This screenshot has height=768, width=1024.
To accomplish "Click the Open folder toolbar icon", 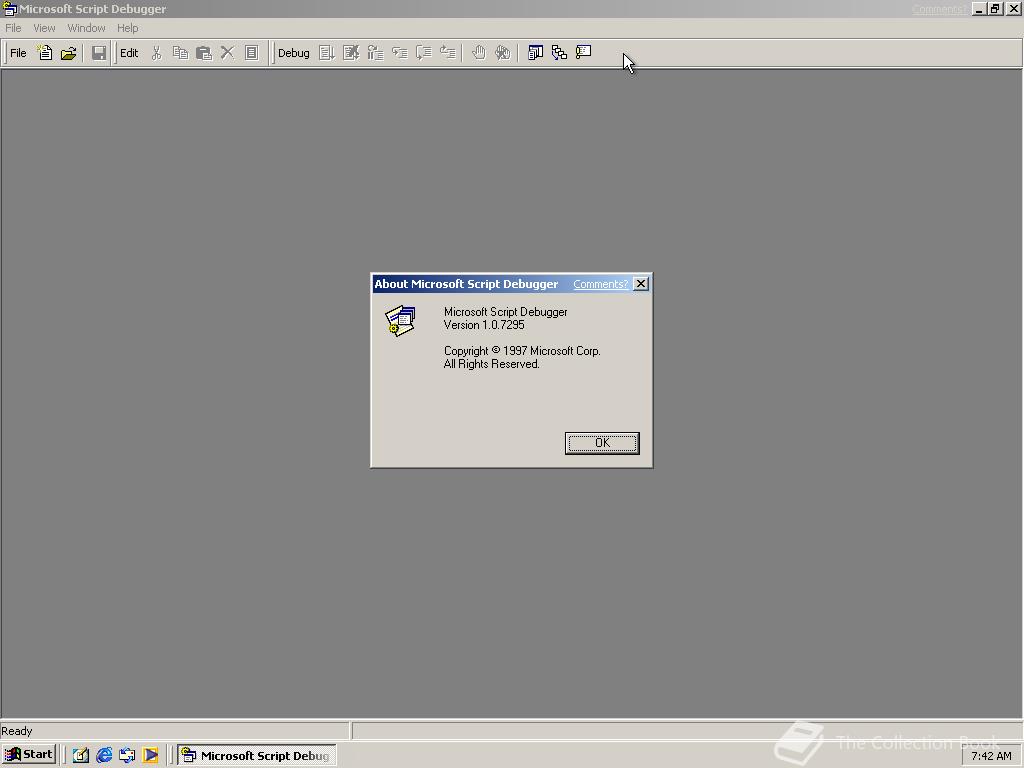I will click(69, 53).
